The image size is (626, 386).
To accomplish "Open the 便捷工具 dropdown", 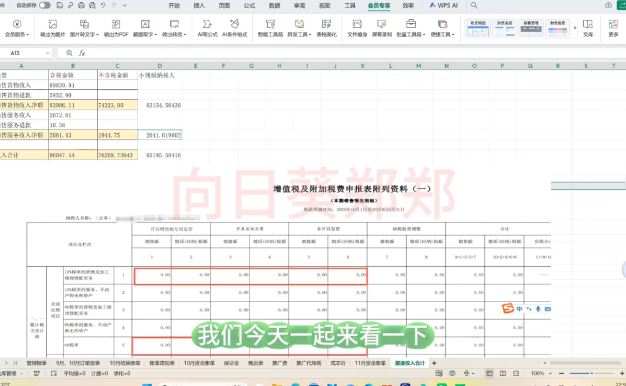I will [x=442, y=28].
